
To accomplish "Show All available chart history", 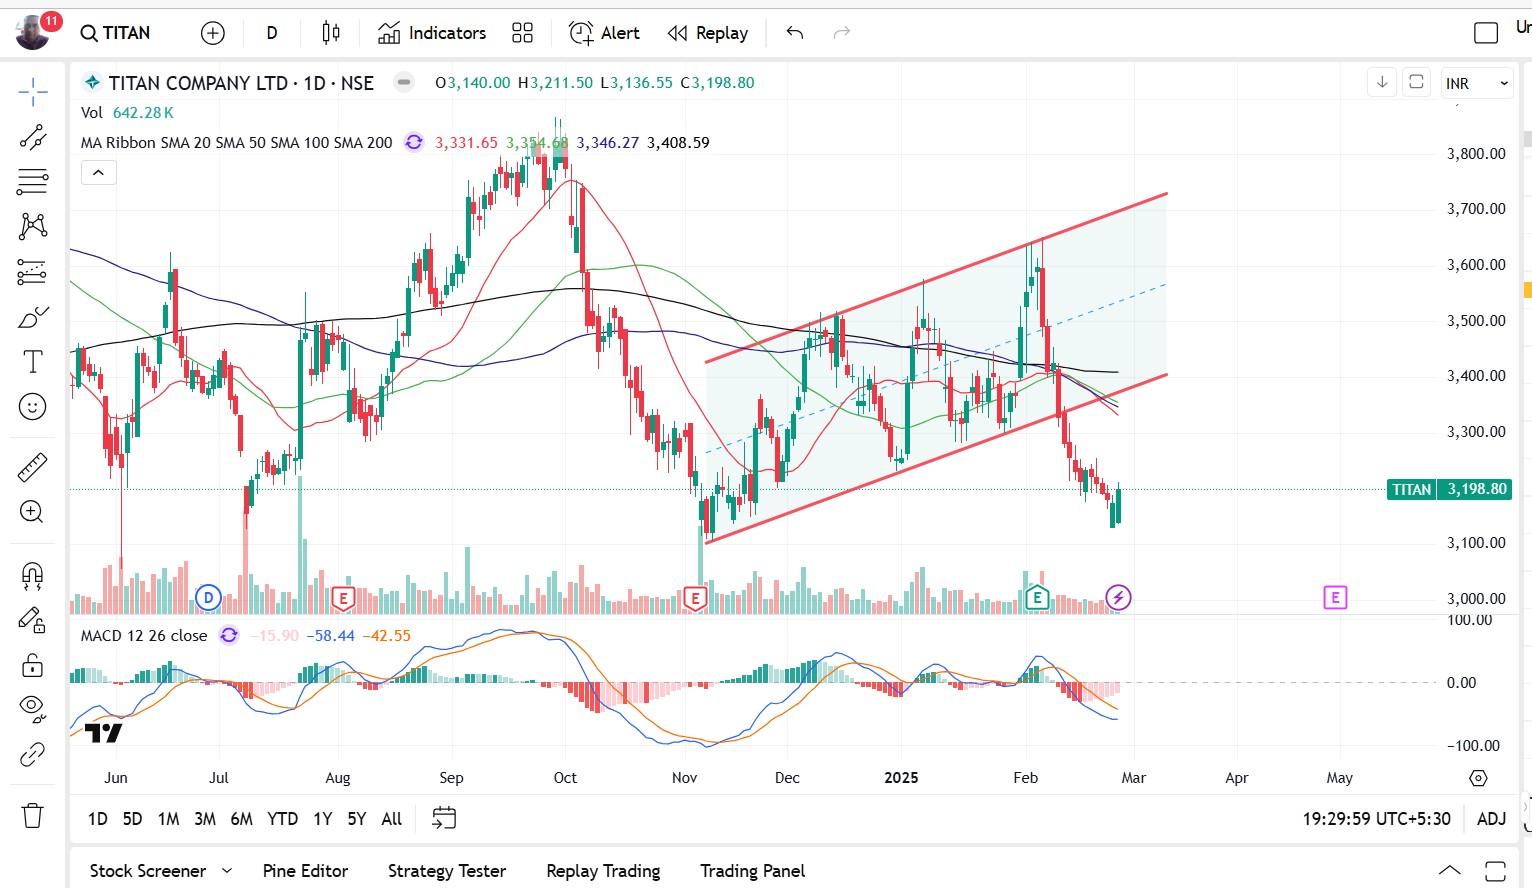I will tap(392, 819).
